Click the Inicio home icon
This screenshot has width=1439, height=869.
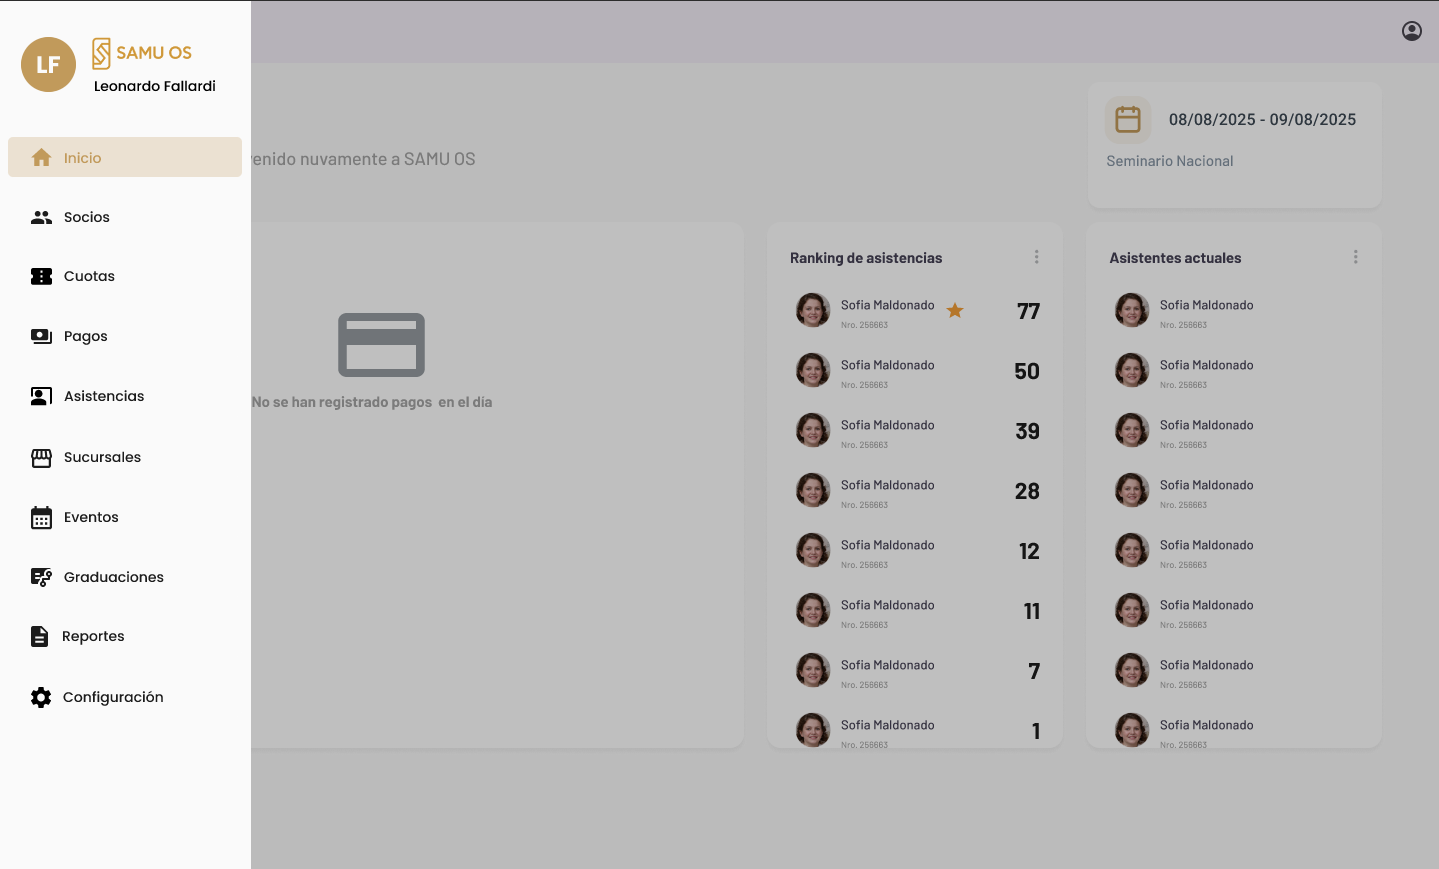41,158
